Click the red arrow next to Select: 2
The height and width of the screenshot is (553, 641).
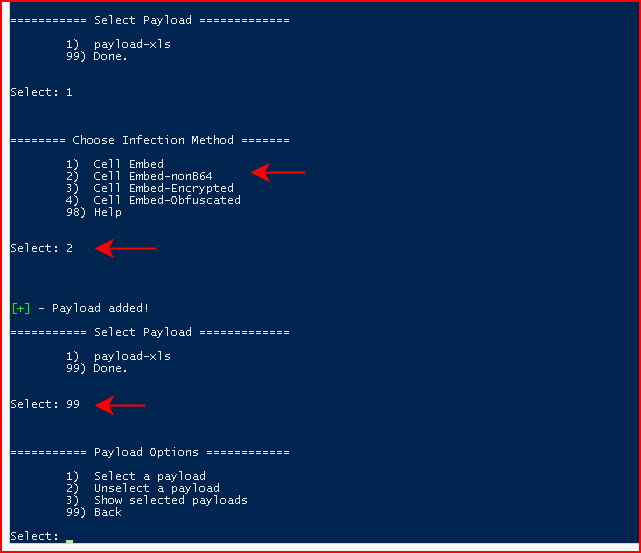click(x=126, y=249)
